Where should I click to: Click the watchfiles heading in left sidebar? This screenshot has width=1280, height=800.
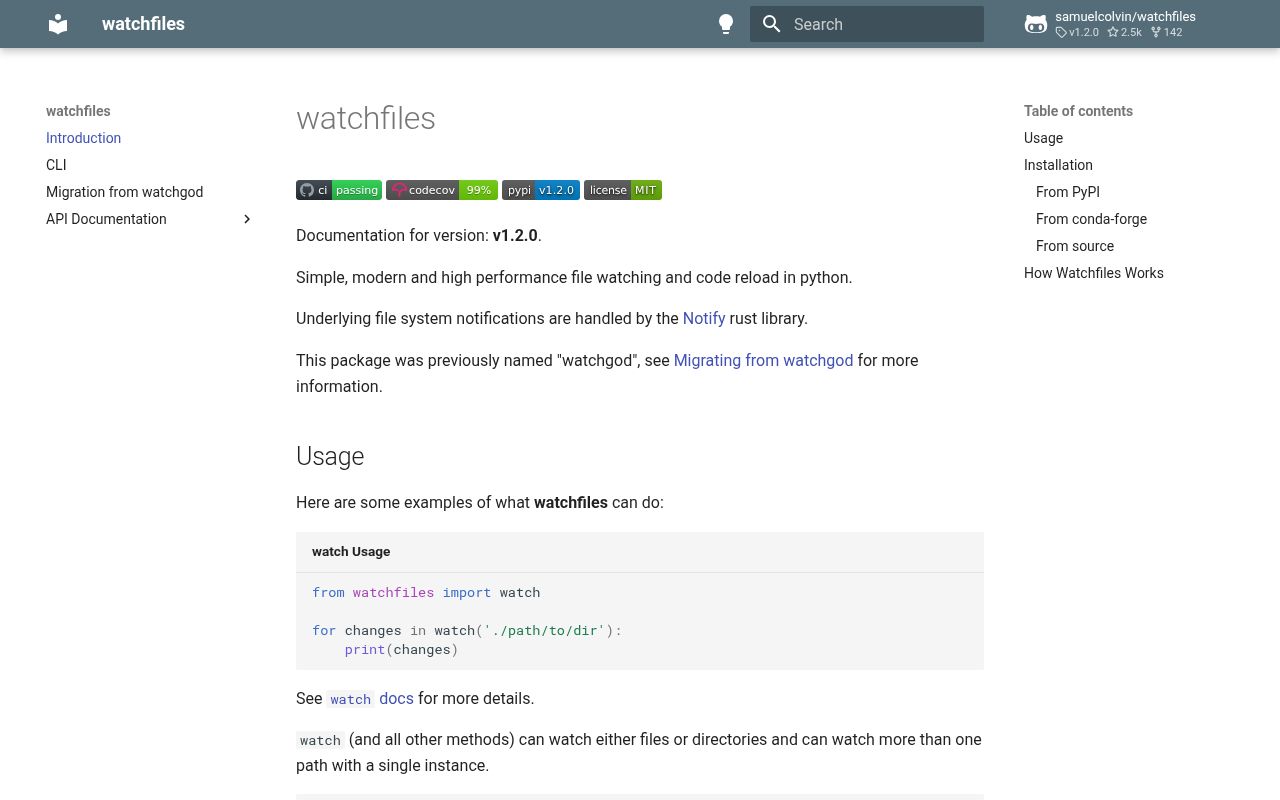tap(78, 111)
